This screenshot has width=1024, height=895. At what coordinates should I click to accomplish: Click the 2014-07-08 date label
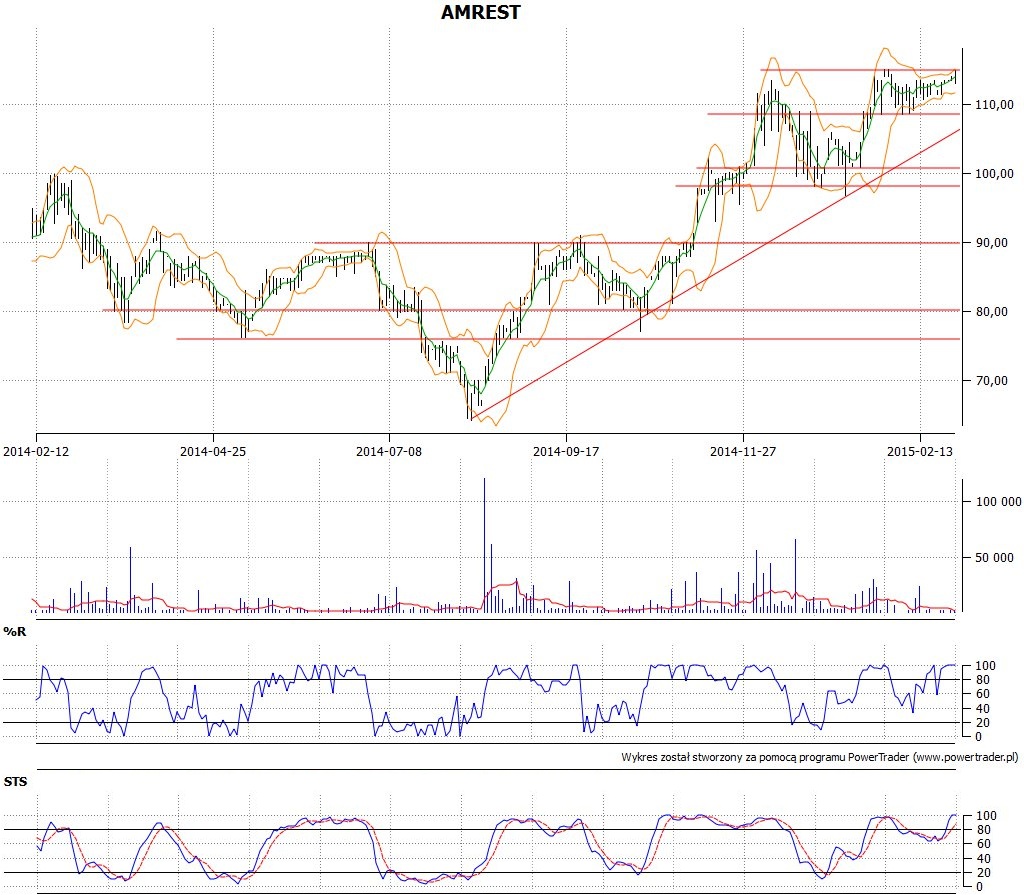(x=389, y=451)
